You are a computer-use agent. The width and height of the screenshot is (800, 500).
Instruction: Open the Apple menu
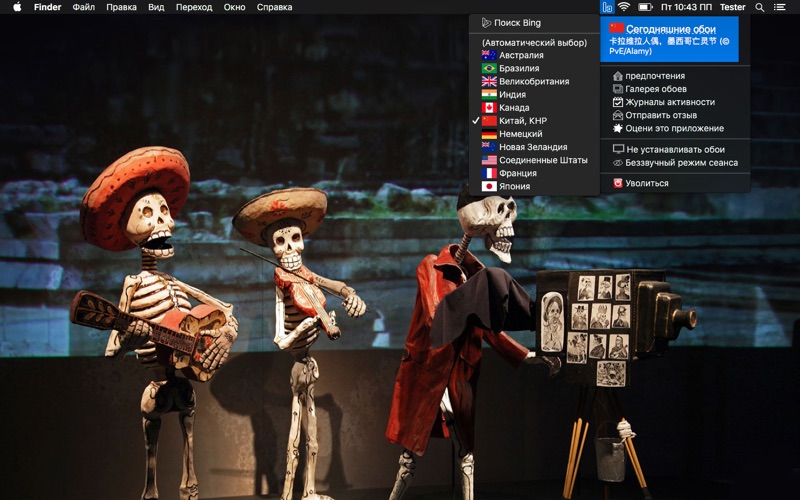point(17,7)
